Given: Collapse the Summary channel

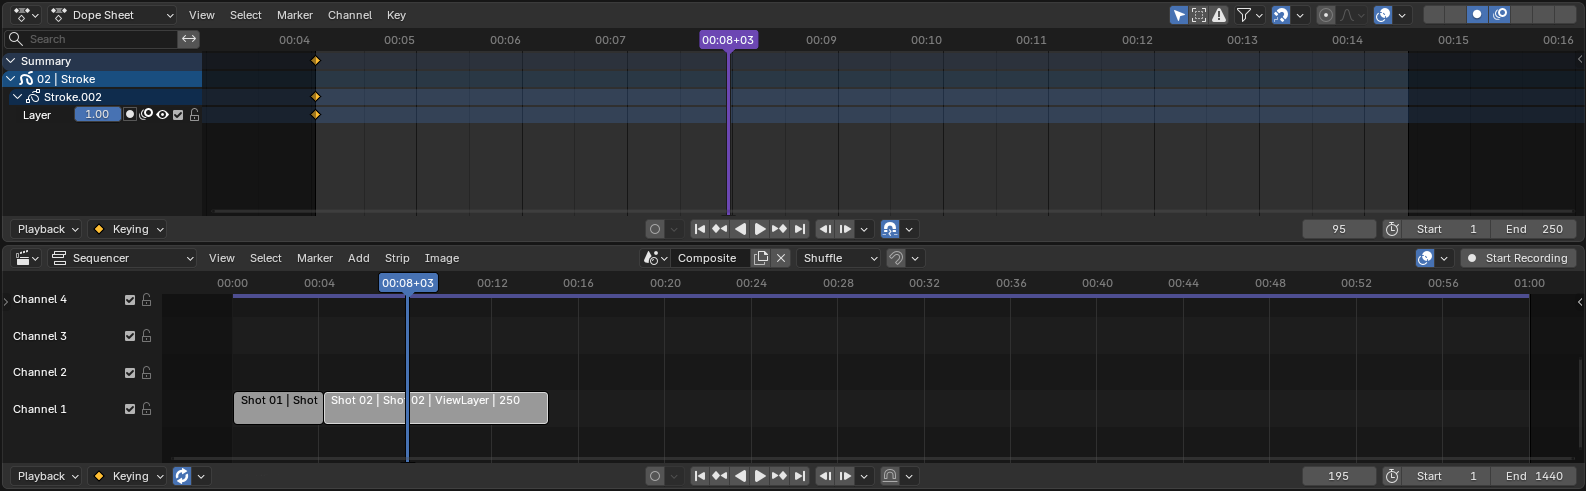Looking at the screenshot, I should tap(11, 61).
